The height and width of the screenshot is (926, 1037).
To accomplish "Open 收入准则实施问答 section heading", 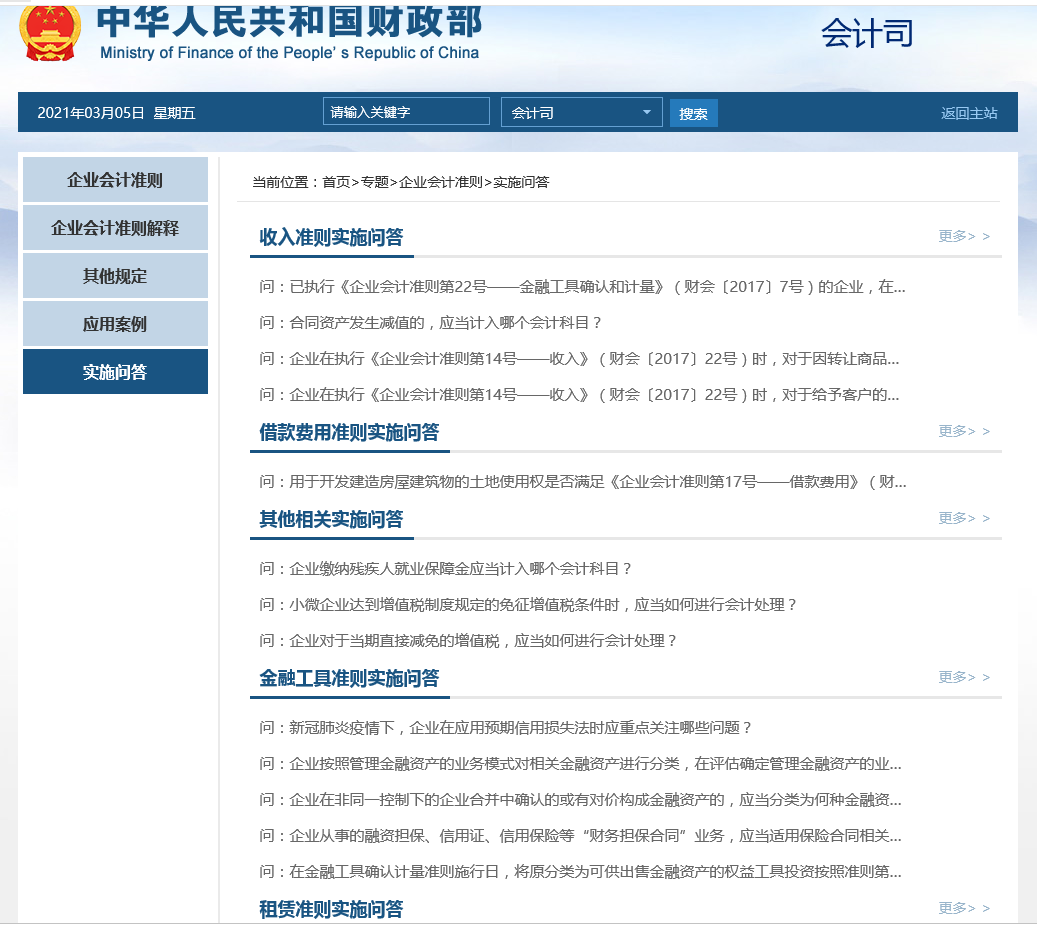I will [x=331, y=237].
